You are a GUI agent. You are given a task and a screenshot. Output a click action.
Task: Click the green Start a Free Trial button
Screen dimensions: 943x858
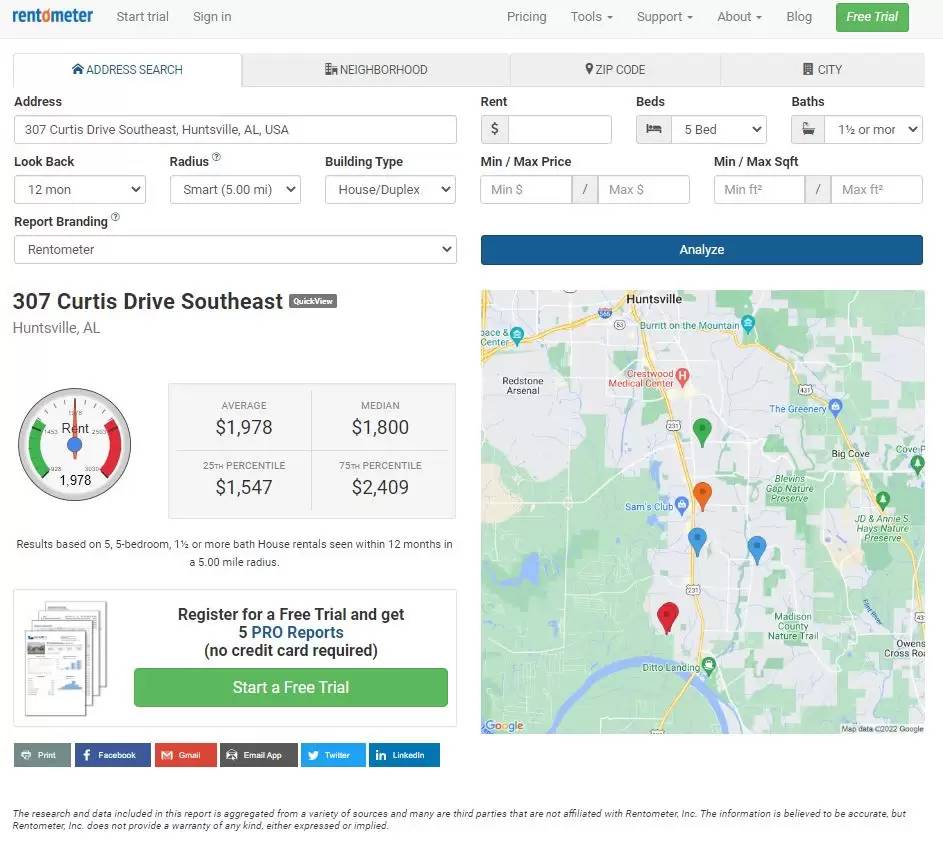[291, 687]
